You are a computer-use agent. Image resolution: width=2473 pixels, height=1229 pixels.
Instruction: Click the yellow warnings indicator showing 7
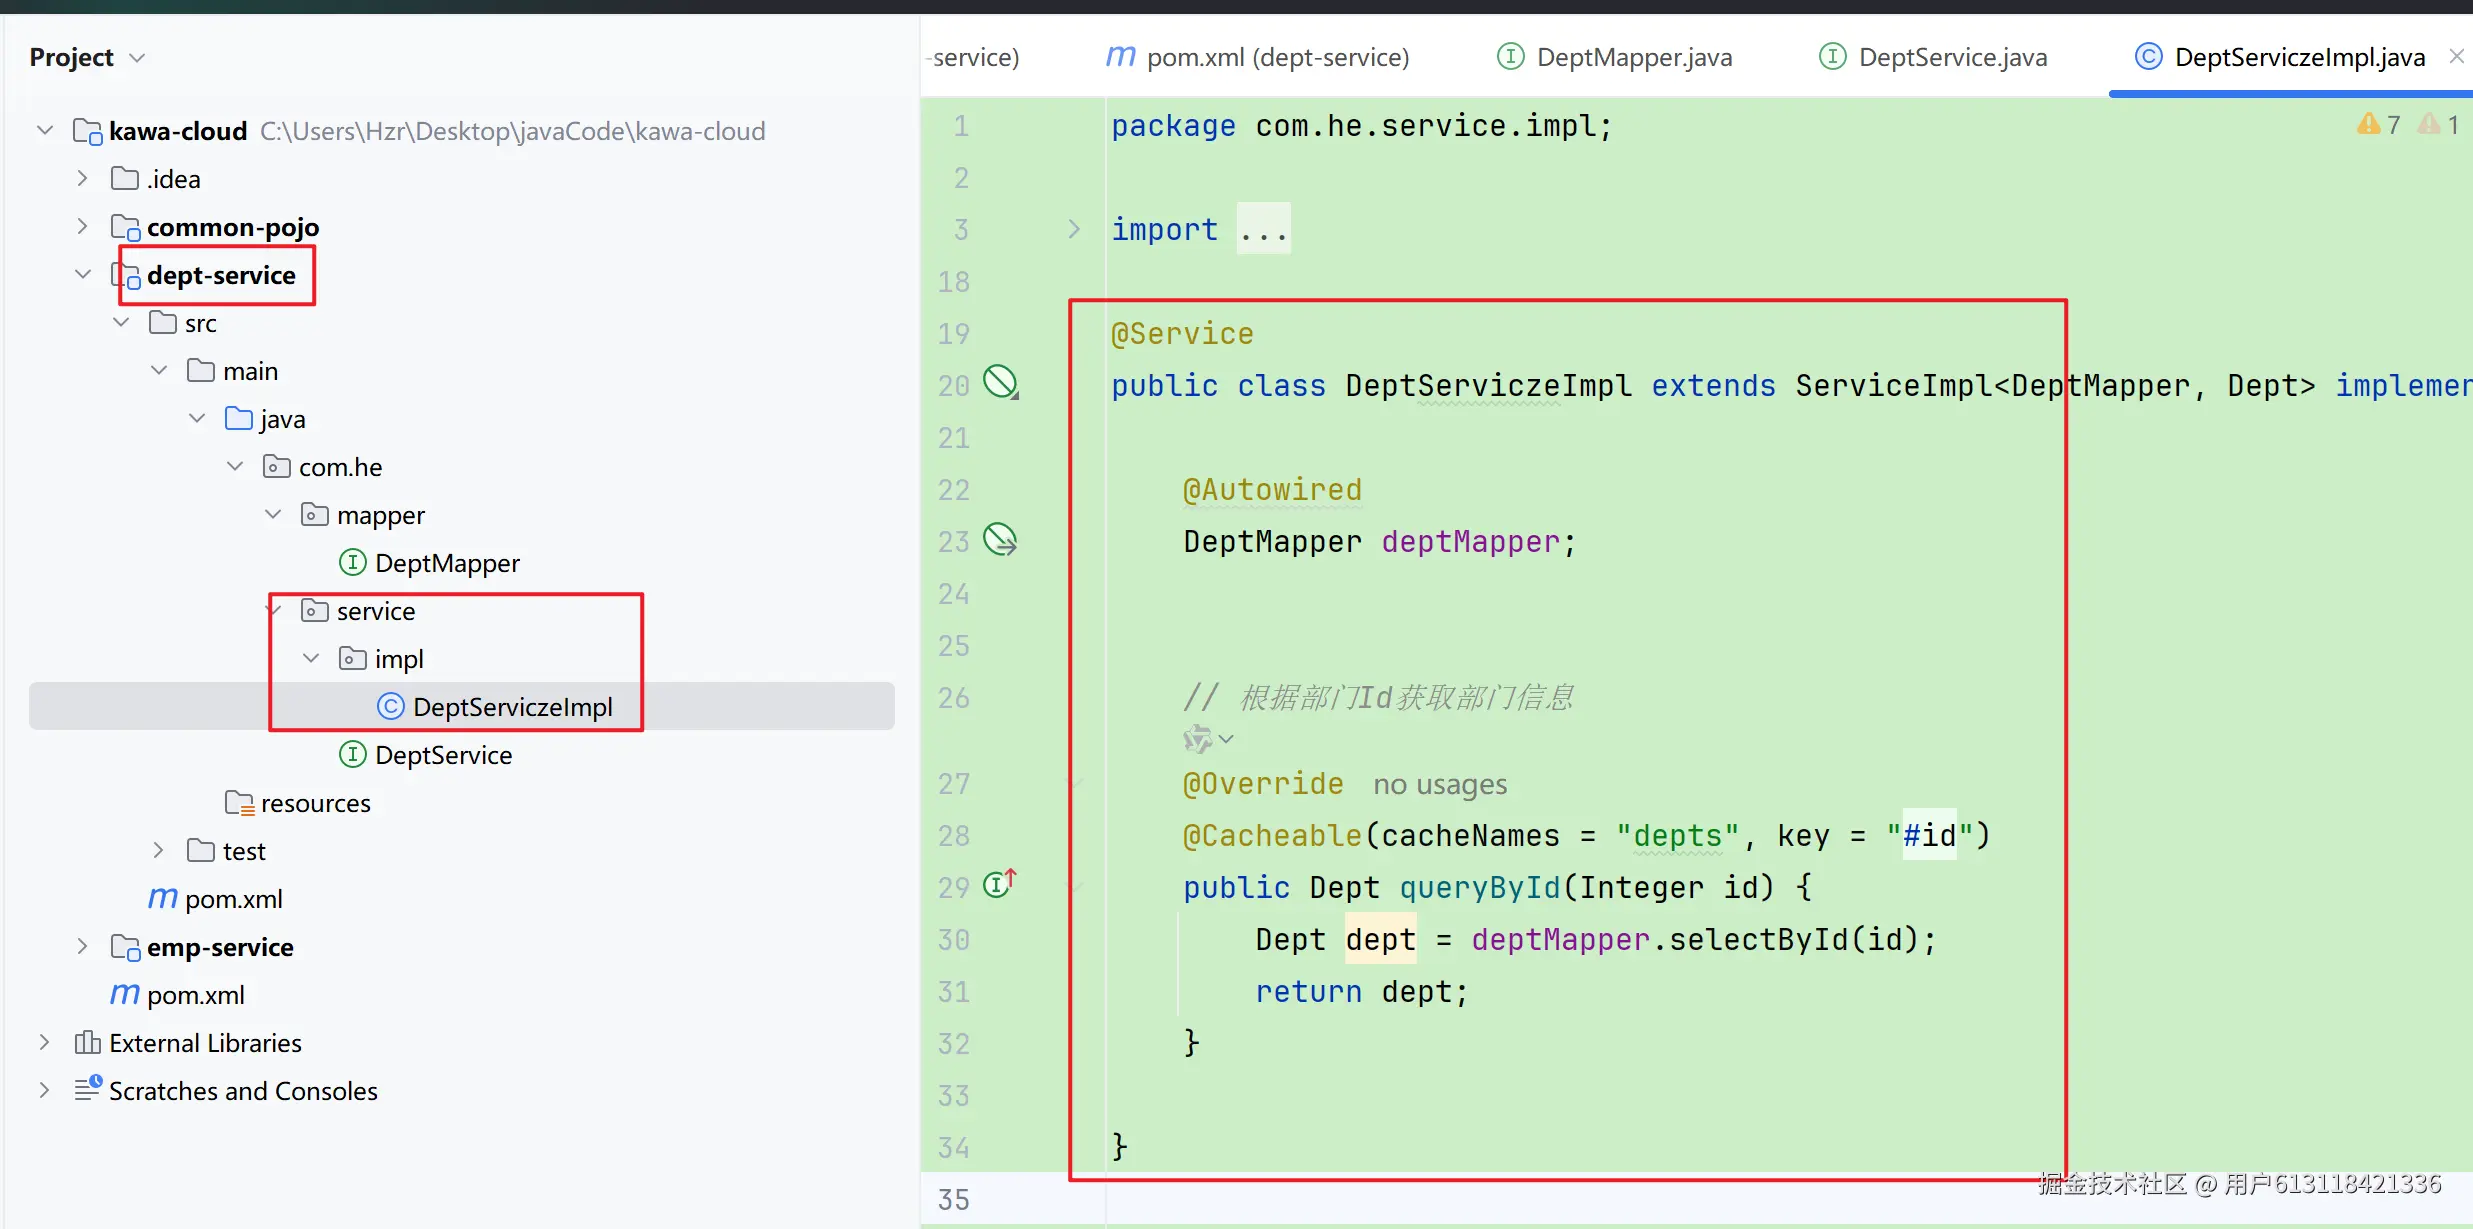2379,125
